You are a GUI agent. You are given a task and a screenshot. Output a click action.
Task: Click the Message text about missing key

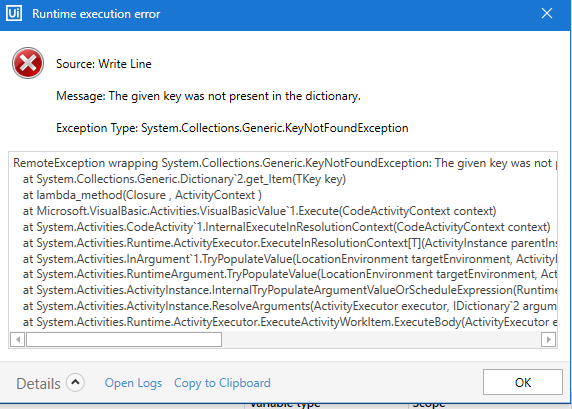tap(208, 96)
